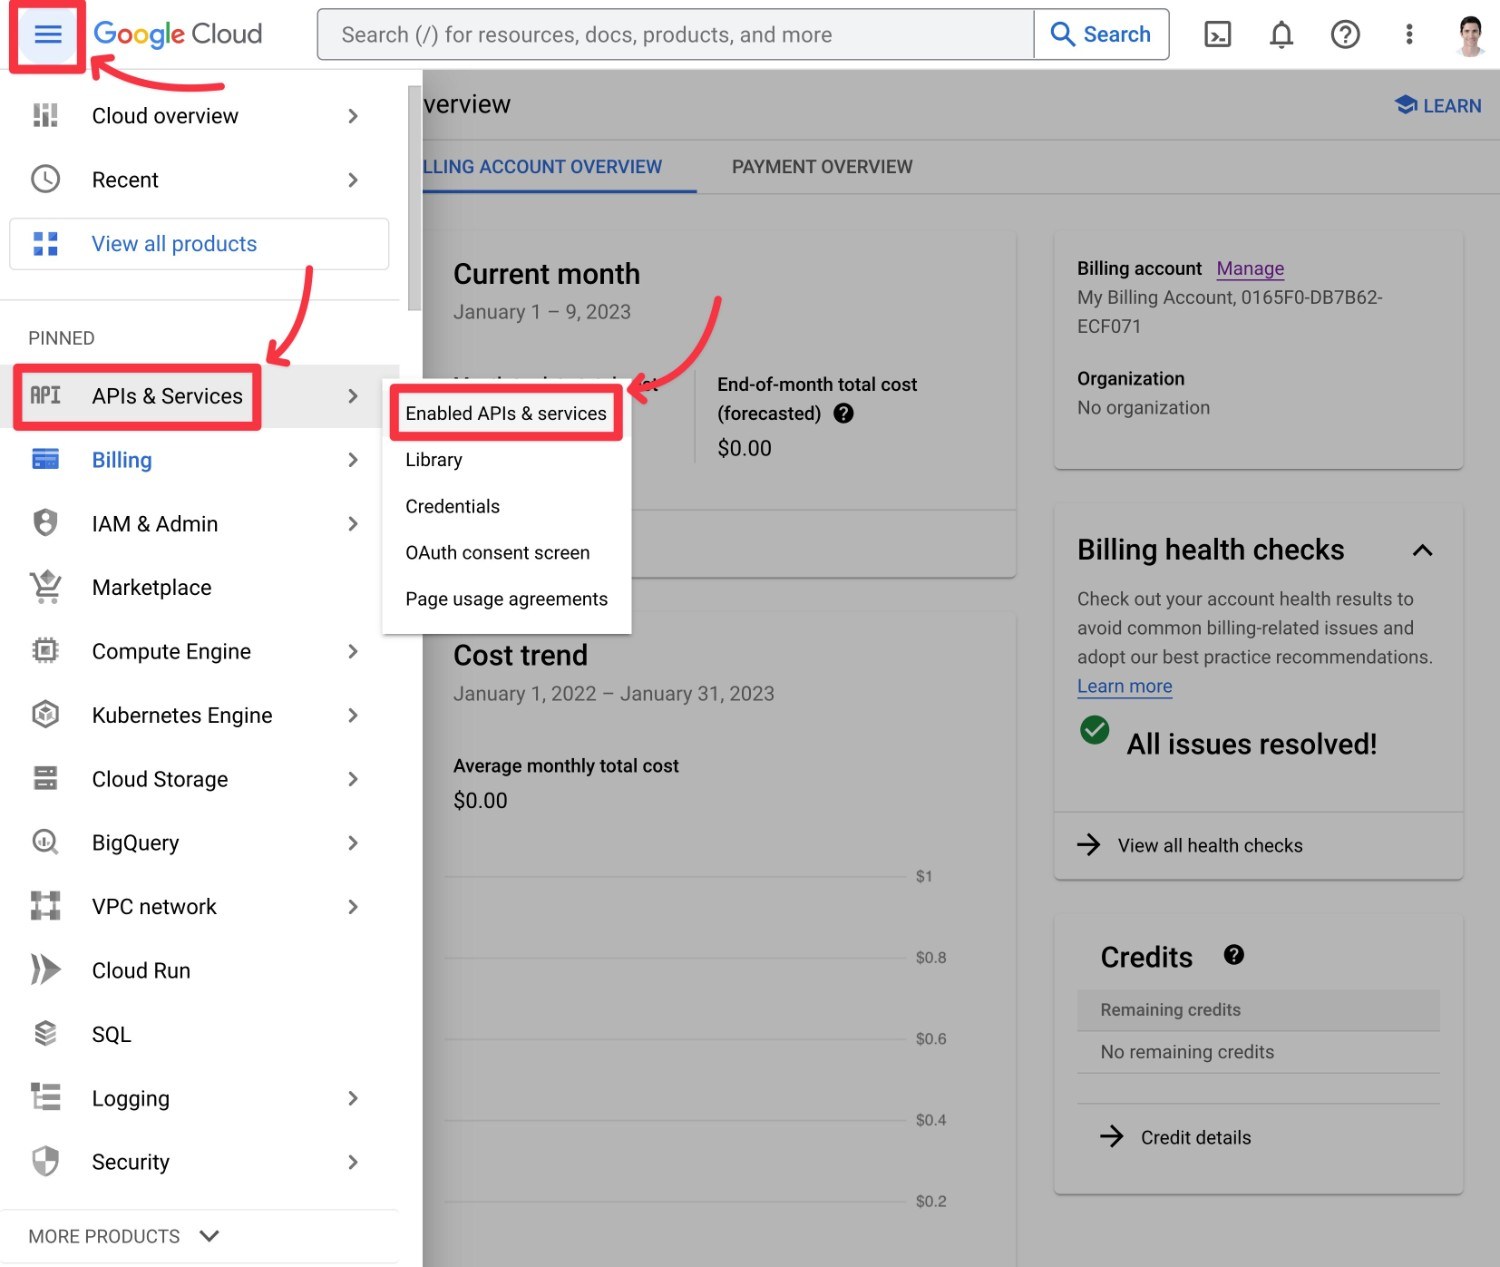Open the help question mark menu
1500x1267 pixels.
(1345, 34)
